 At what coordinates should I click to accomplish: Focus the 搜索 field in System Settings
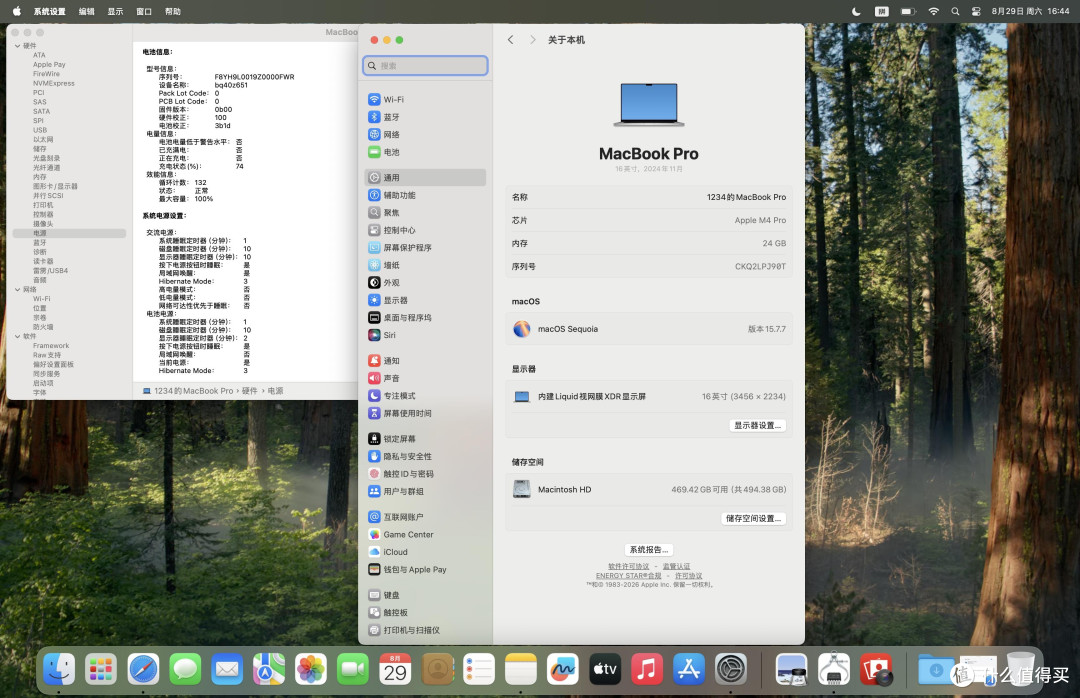tap(425, 65)
